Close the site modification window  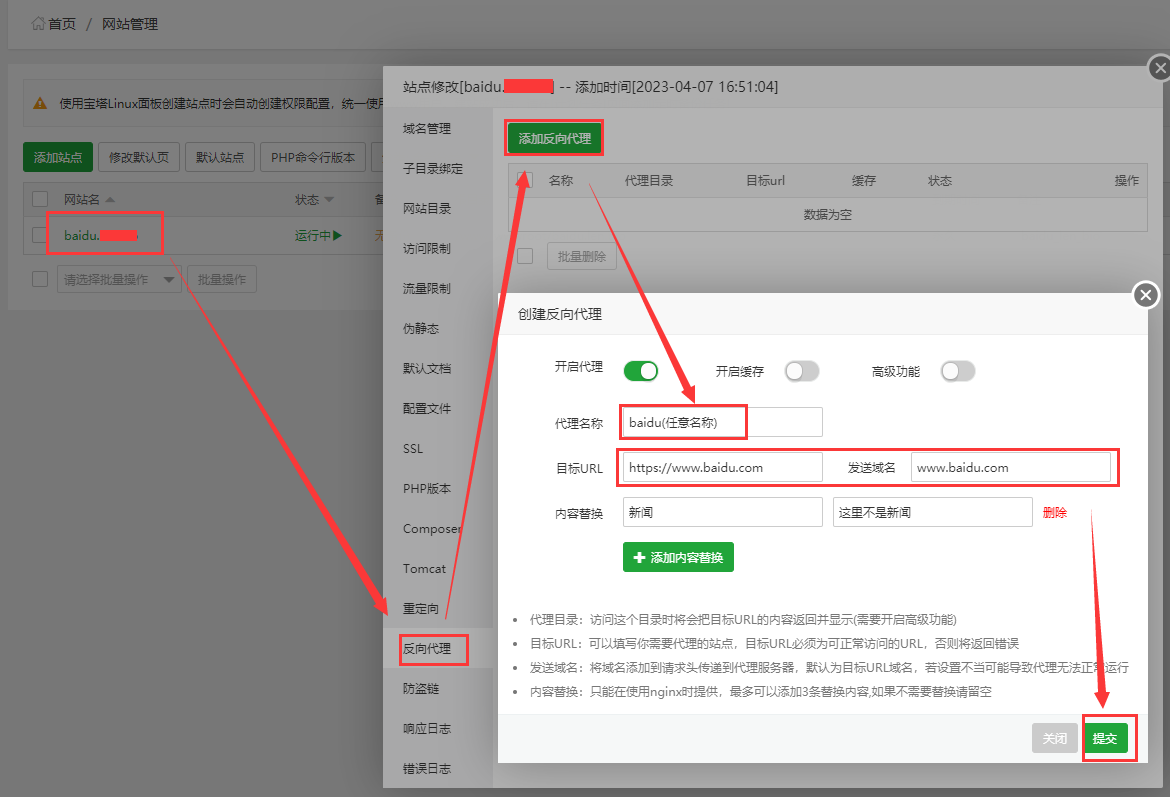(1159, 68)
